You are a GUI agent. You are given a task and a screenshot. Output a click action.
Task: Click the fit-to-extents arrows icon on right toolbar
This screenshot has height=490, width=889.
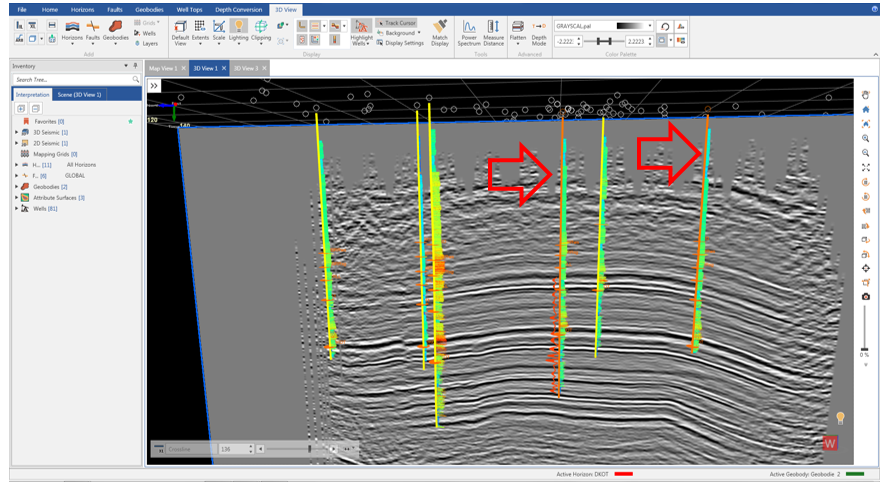point(866,167)
